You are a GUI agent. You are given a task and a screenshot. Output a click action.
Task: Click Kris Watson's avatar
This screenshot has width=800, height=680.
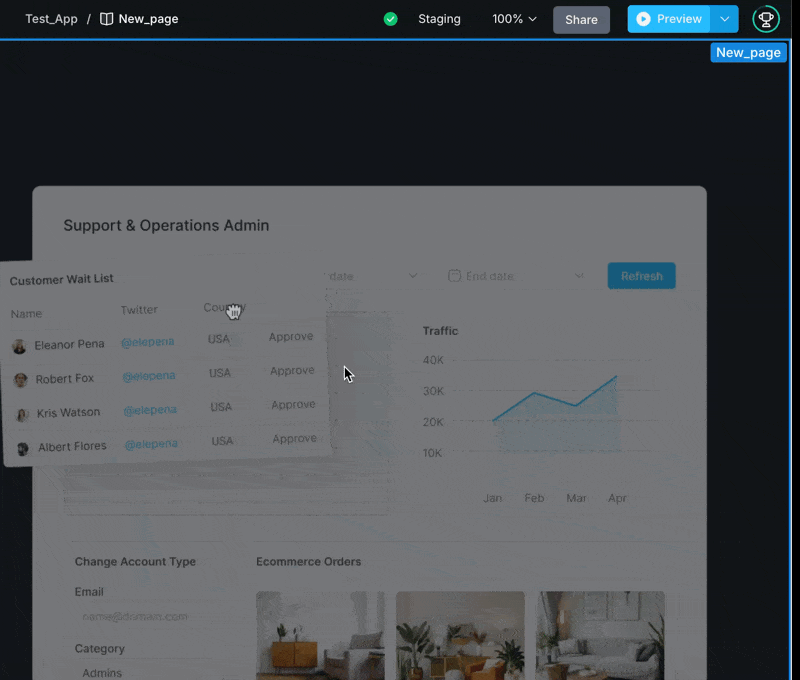coord(22,414)
